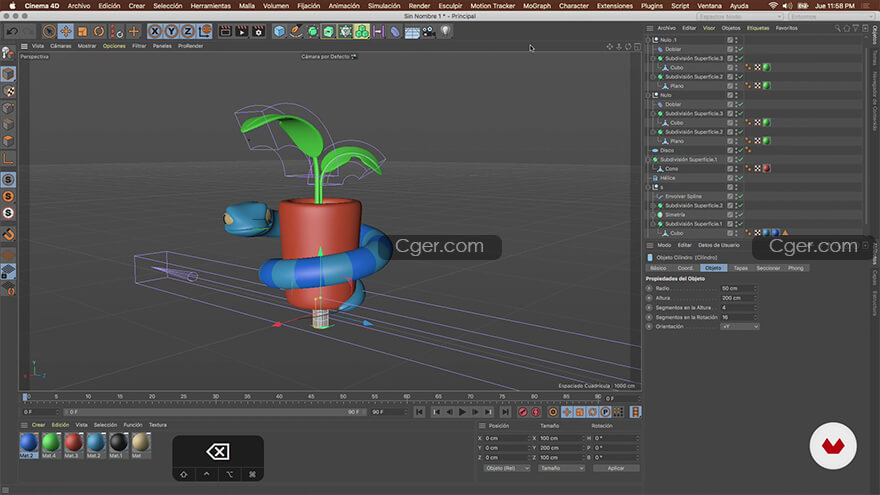Toggle enable checkmark on Disco row
Viewport: 880px width, 495px height.
coord(741,150)
